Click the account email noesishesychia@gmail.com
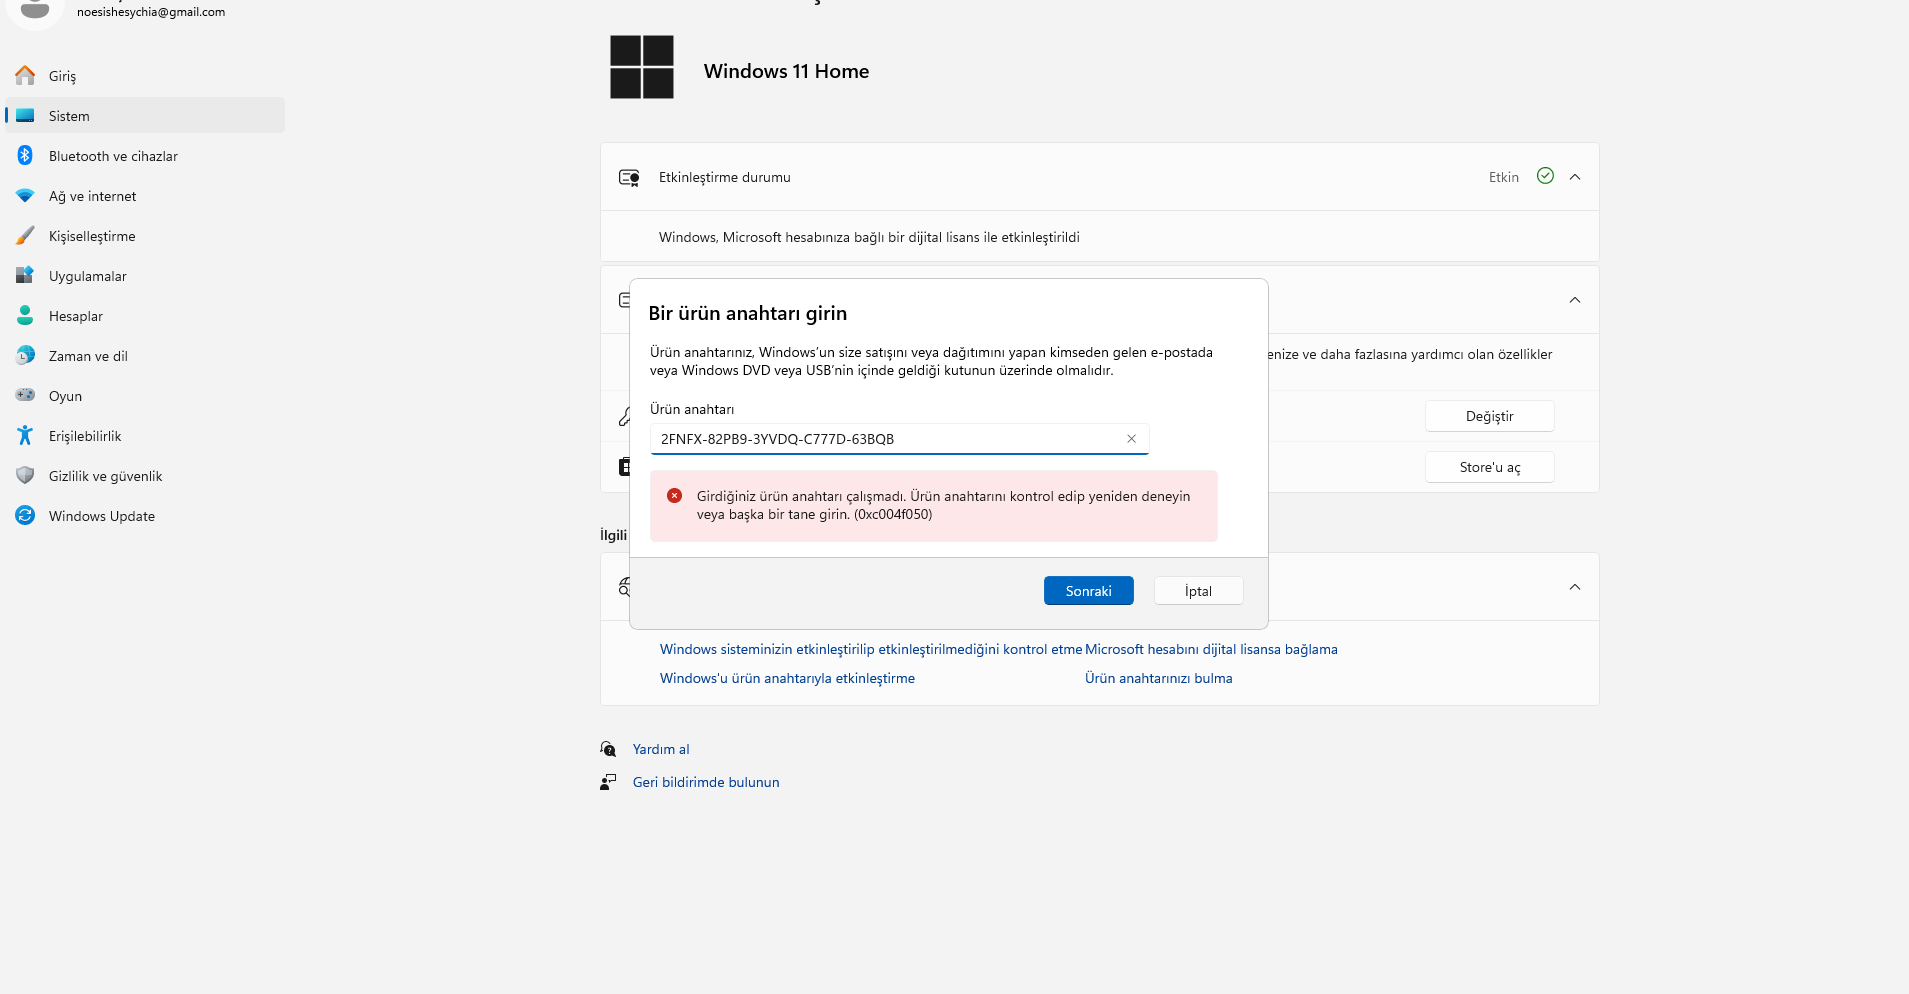Screen dimensions: 1909x994 tap(151, 12)
